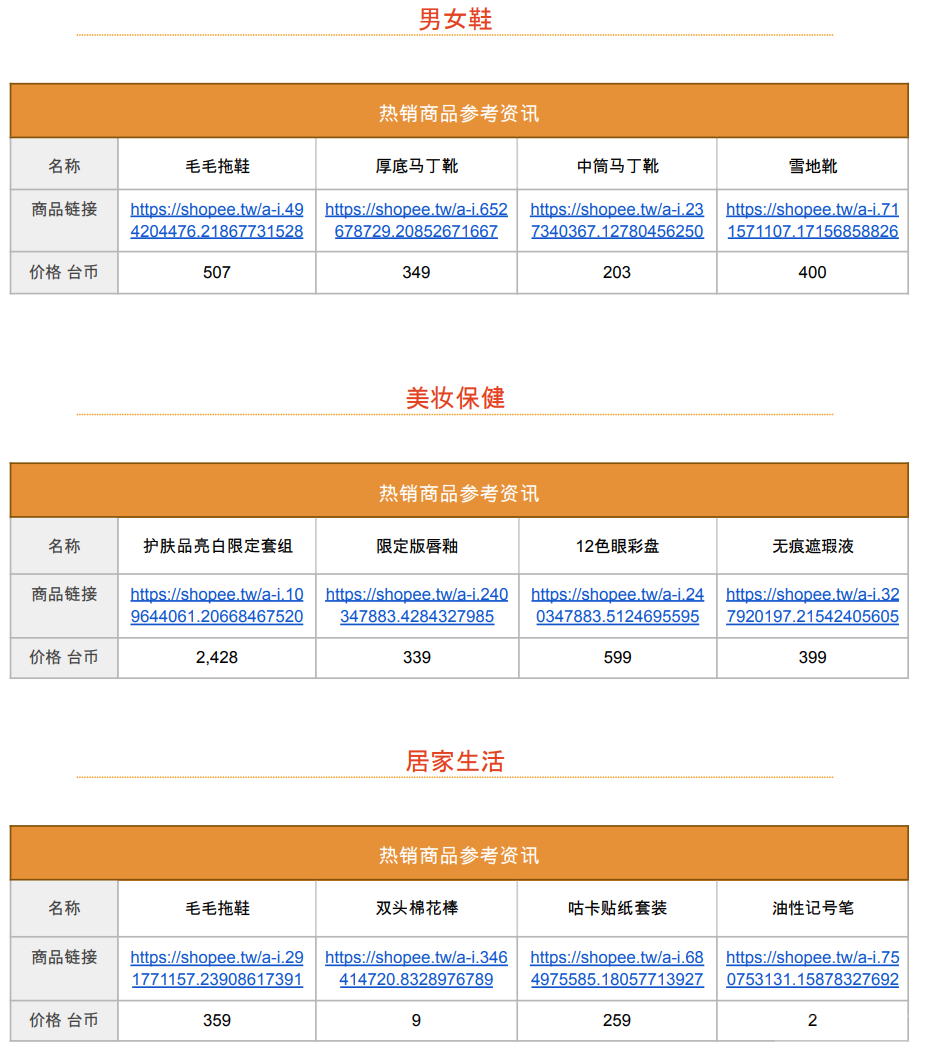The width and height of the screenshot is (935, 1062).
Task: Open the 12色眼彩盘 product link
Action: [x=615, y=604]
